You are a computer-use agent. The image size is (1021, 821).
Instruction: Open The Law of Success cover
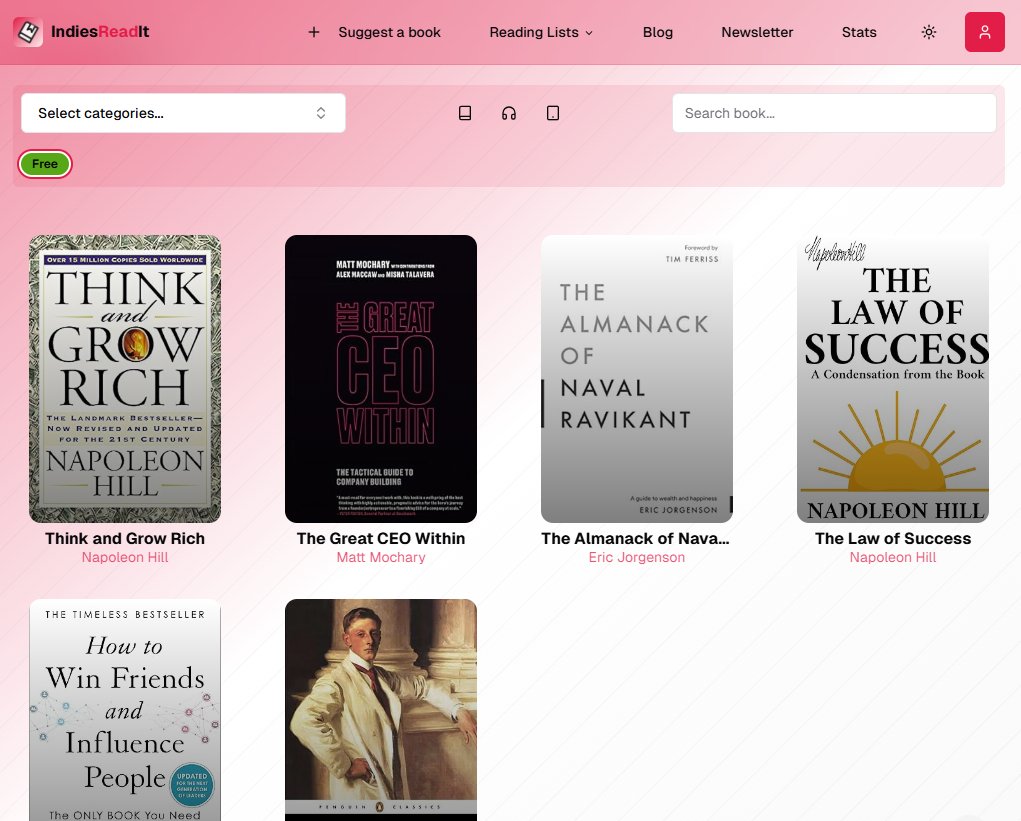pos(893,379)
